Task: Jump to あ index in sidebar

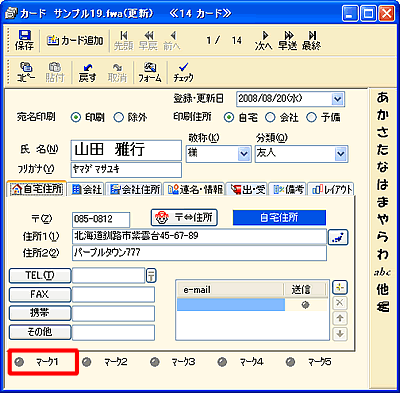Action: 383,97
